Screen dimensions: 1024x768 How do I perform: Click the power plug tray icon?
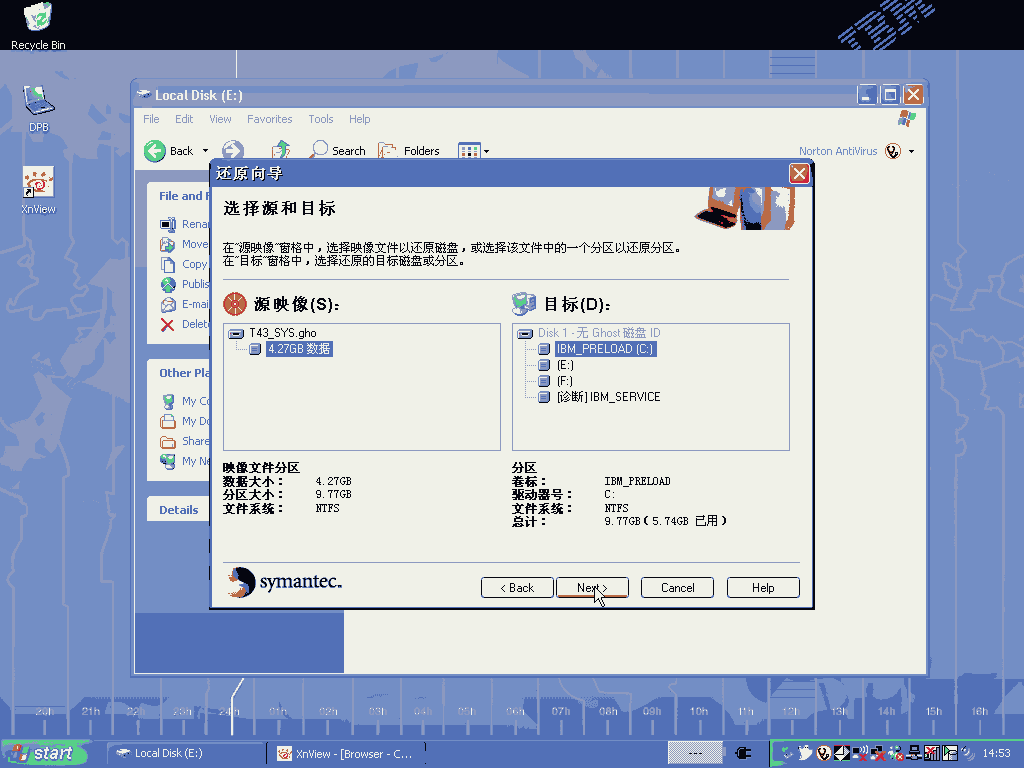[743, 753]
